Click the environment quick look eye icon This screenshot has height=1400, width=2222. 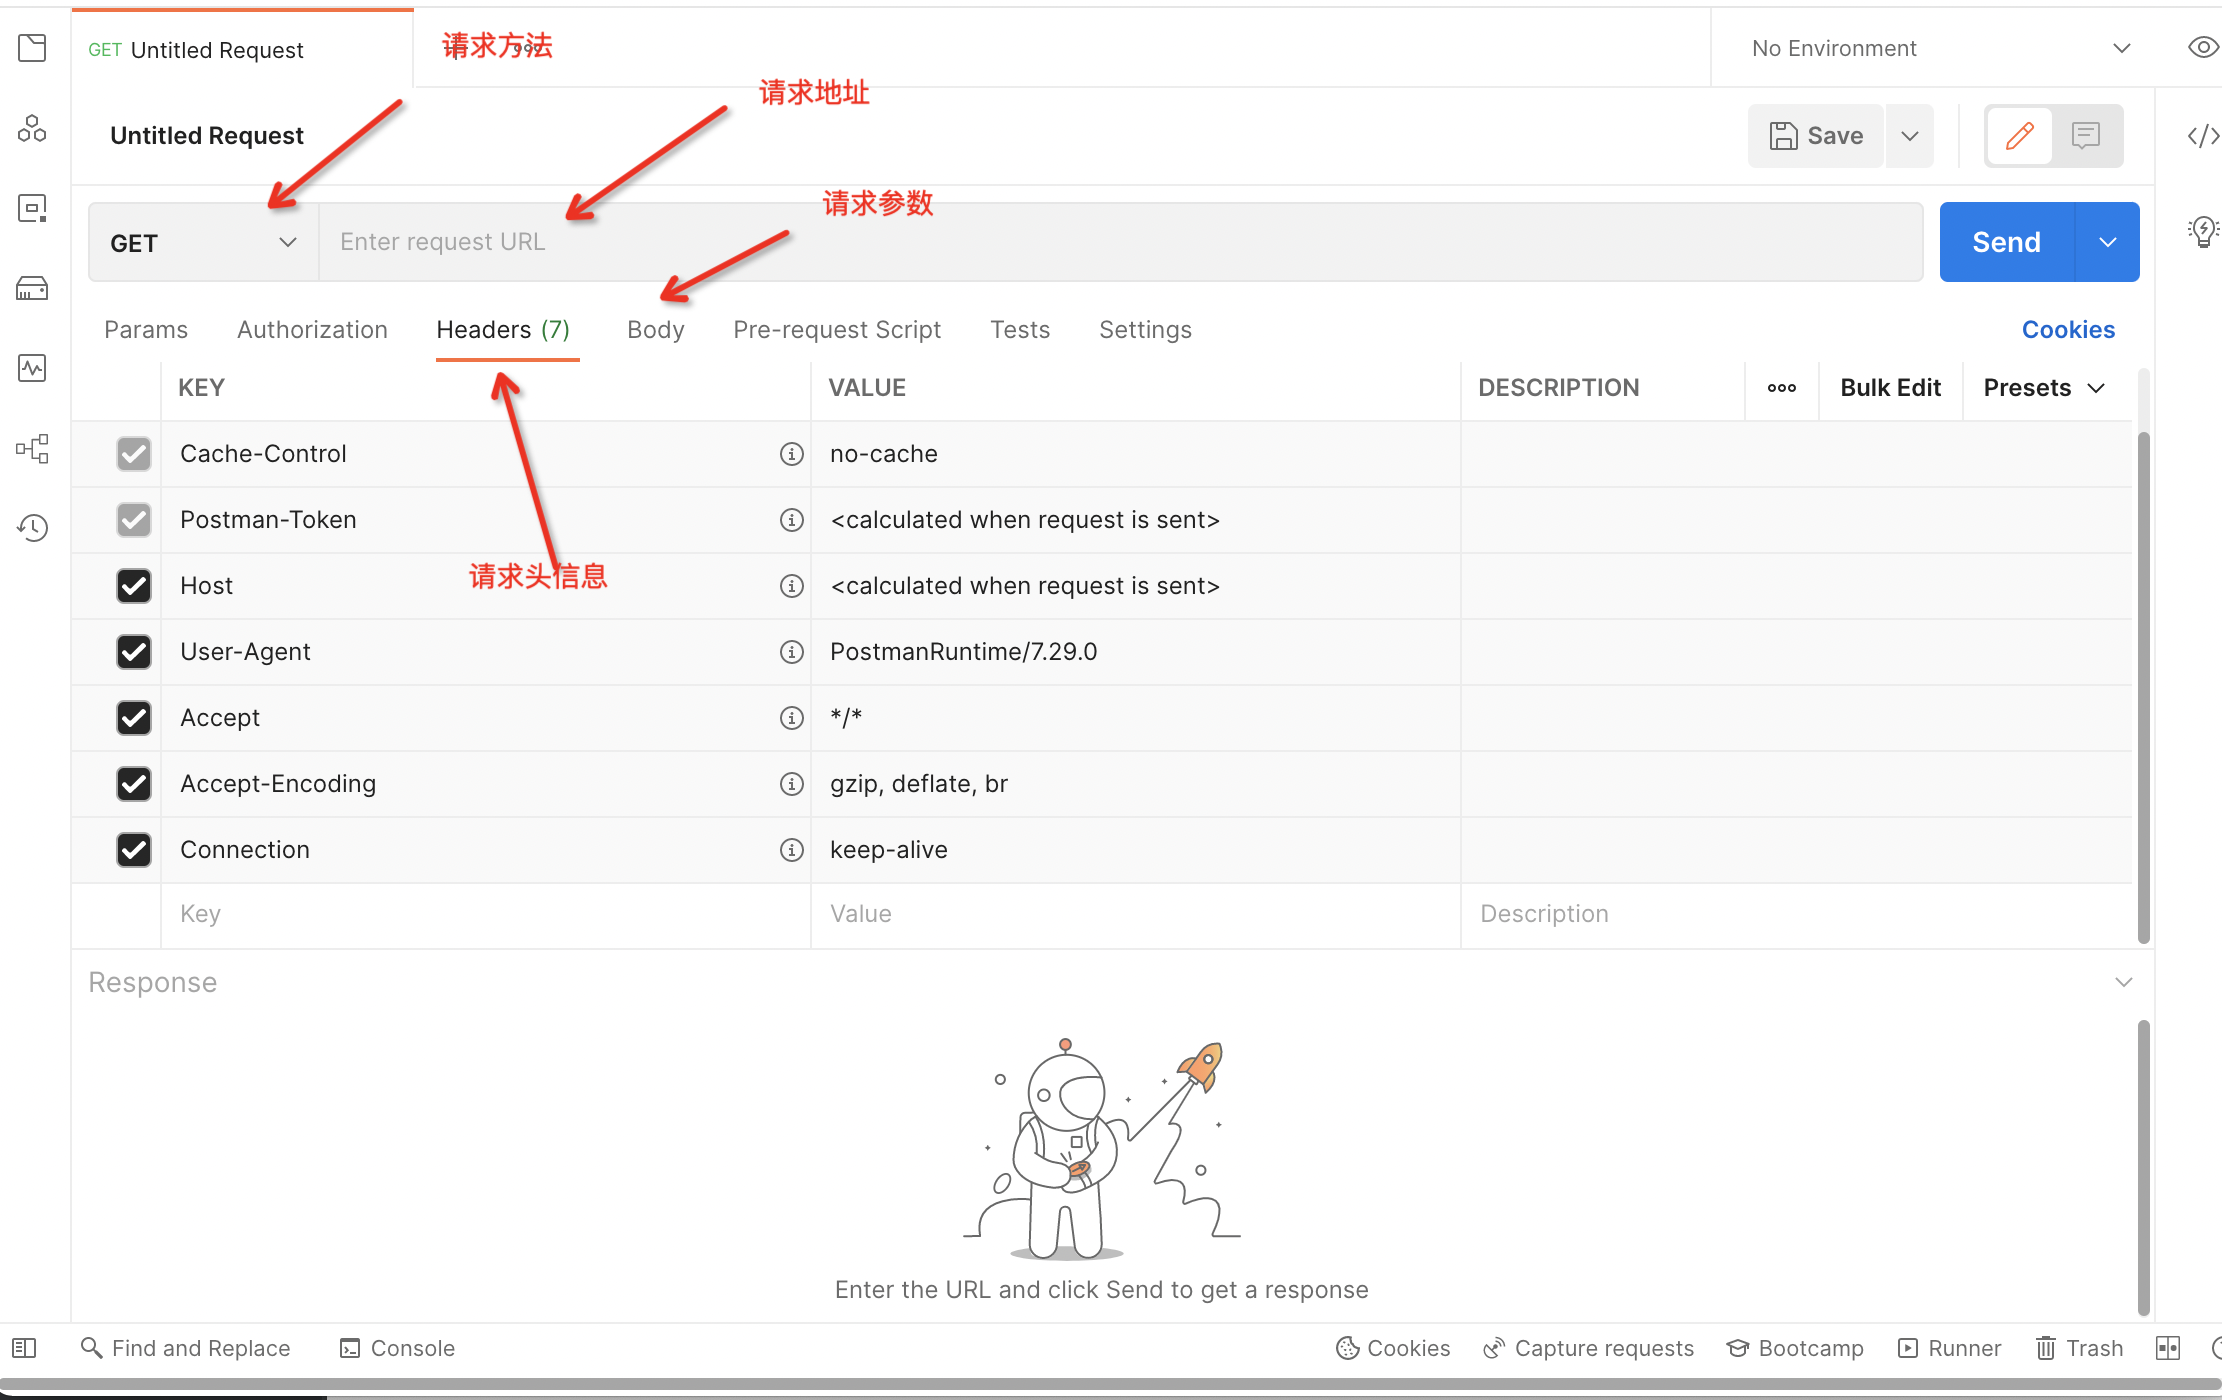[2203, 48]
